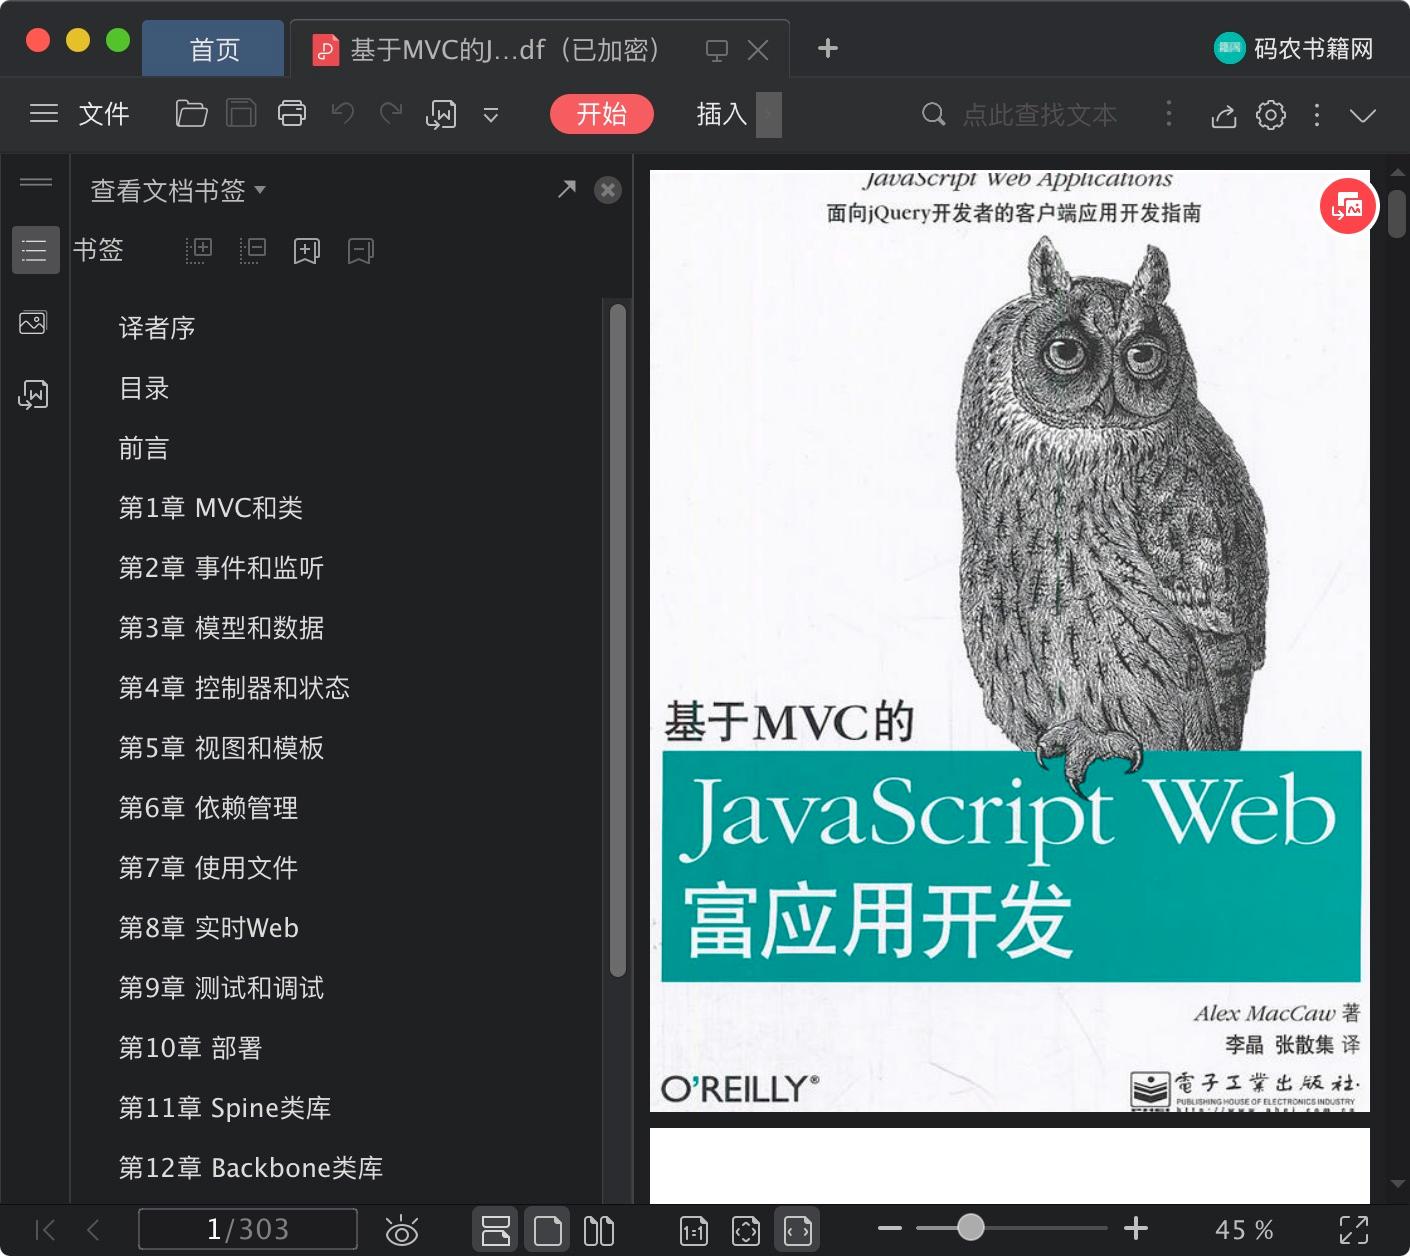
Task: Switch to the 插入 ribbon tab
Action: coord(722,114)
